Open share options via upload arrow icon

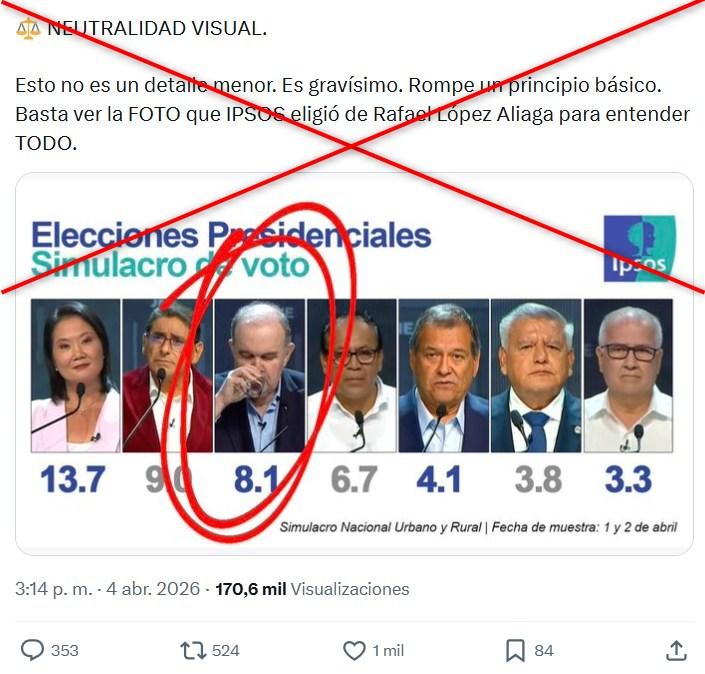676,650
